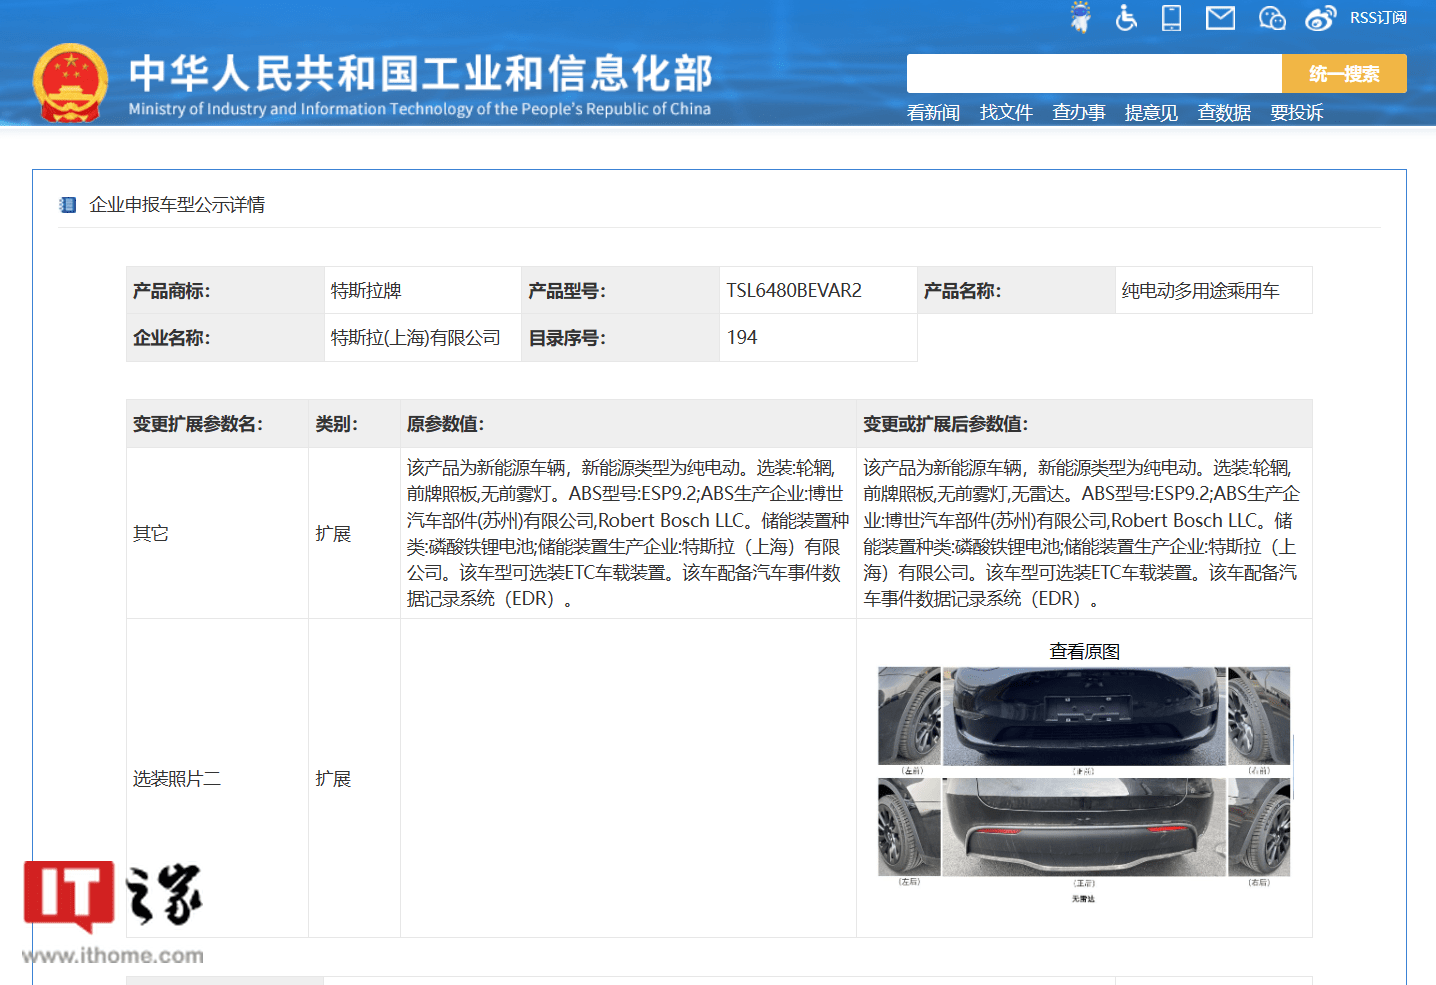1436x985 pixels.
Task: Click the elderly-friendly mode icon in header
Action: click(1080, 17)
